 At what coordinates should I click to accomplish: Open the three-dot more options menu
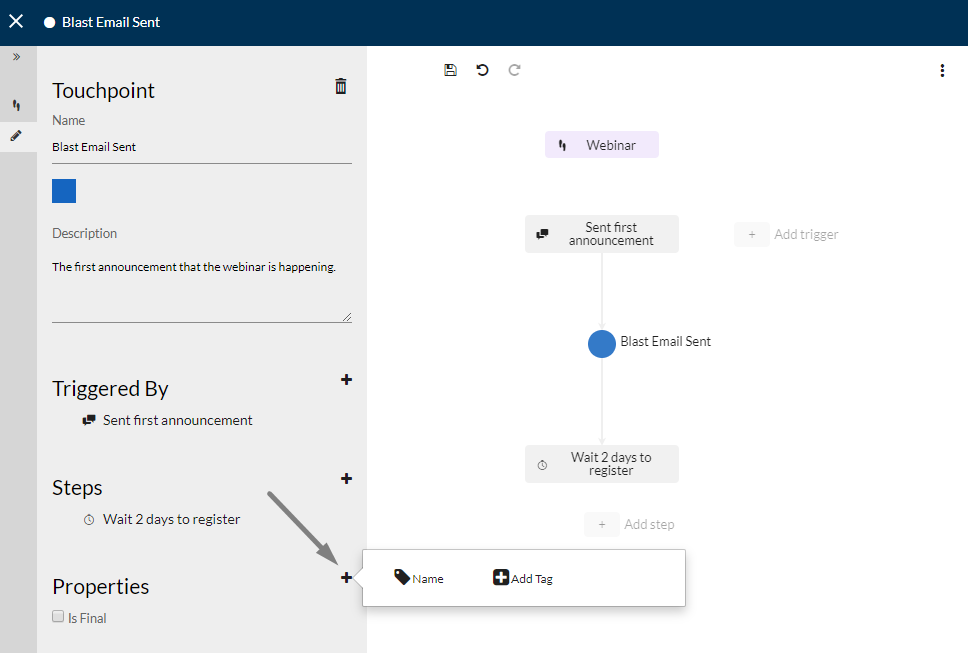[x=942, y=70]
